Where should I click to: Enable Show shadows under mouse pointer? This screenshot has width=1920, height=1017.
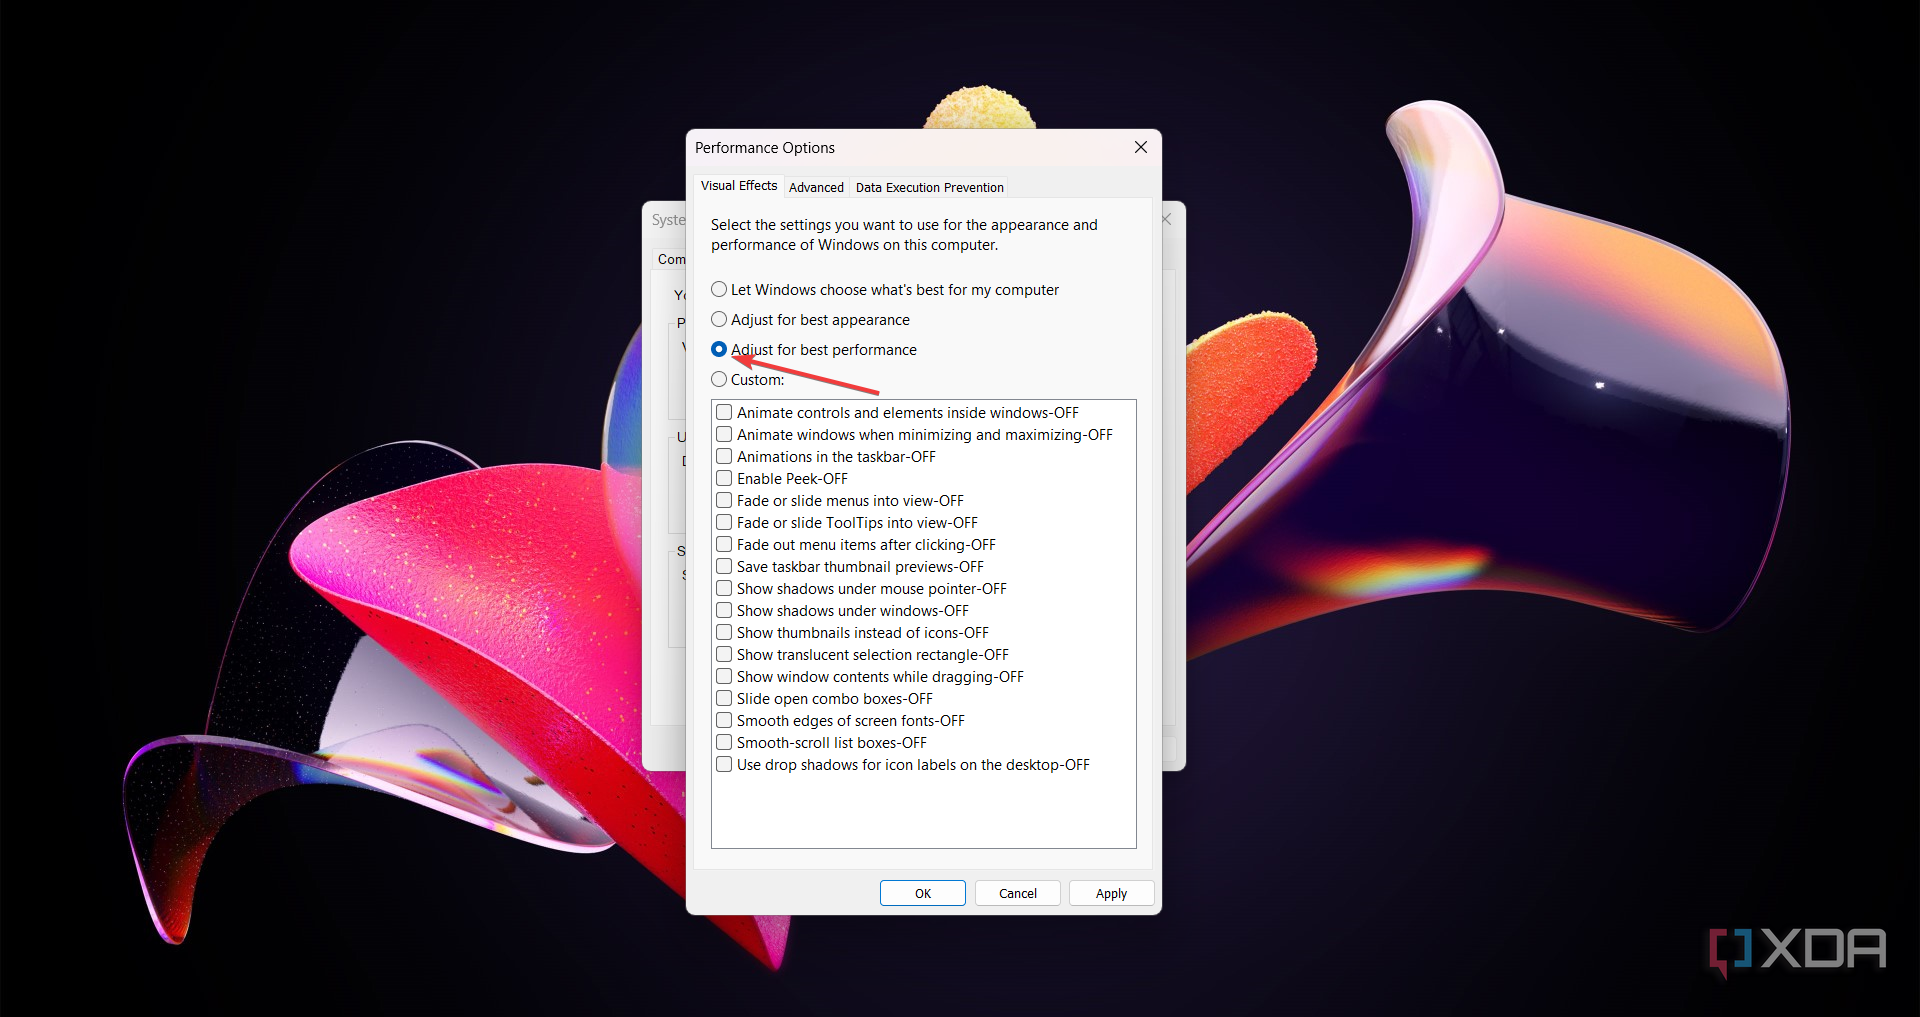pos(724,589)
